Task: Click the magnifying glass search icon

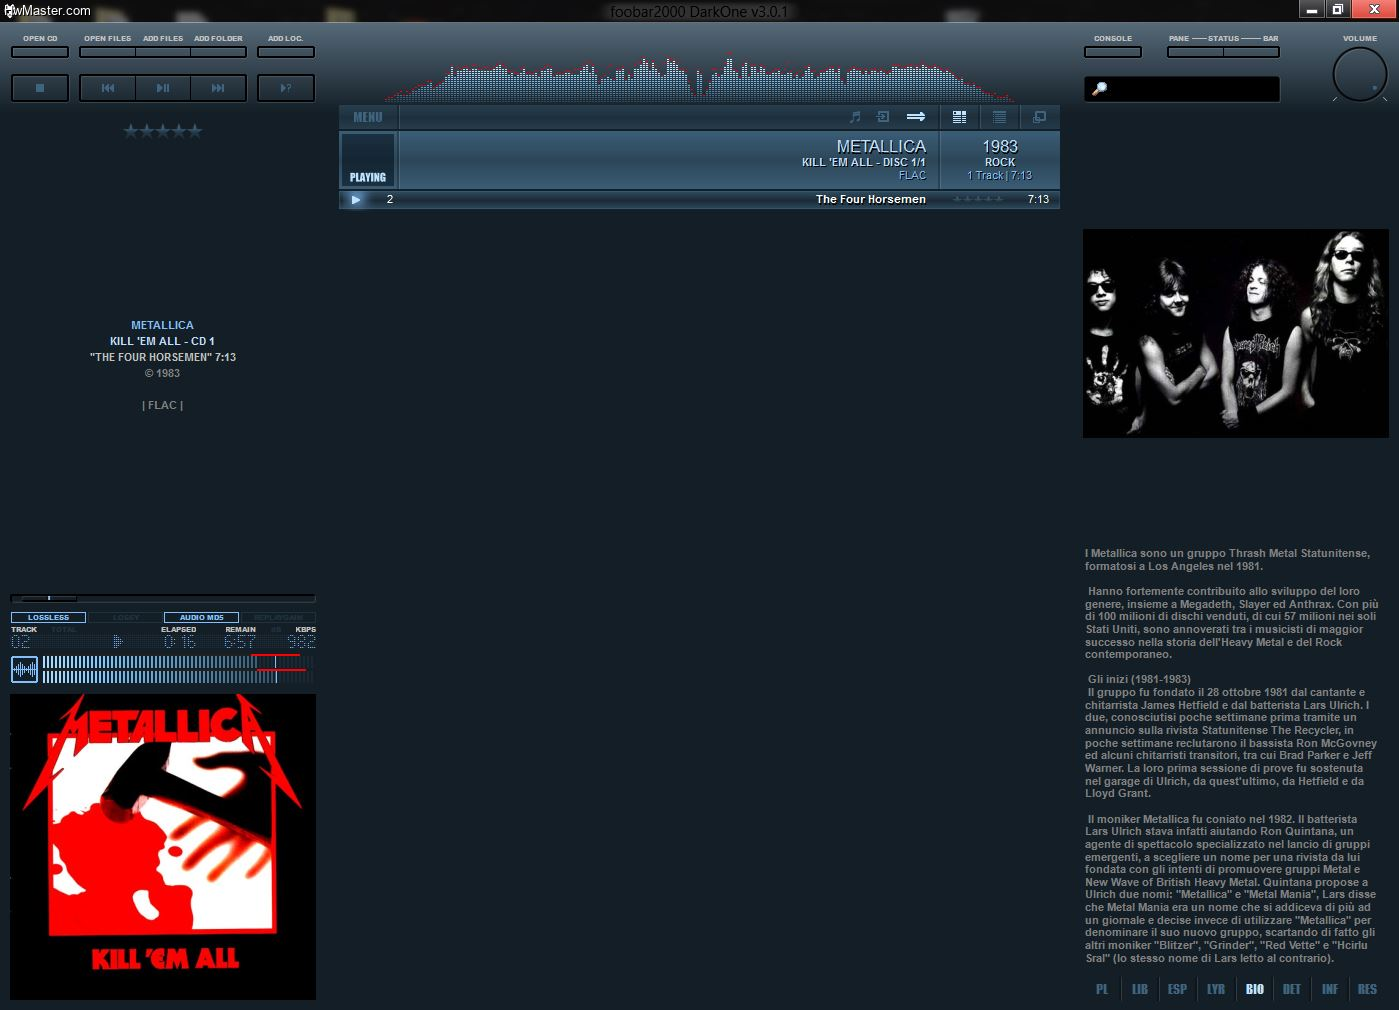Action: point(1099,89)
